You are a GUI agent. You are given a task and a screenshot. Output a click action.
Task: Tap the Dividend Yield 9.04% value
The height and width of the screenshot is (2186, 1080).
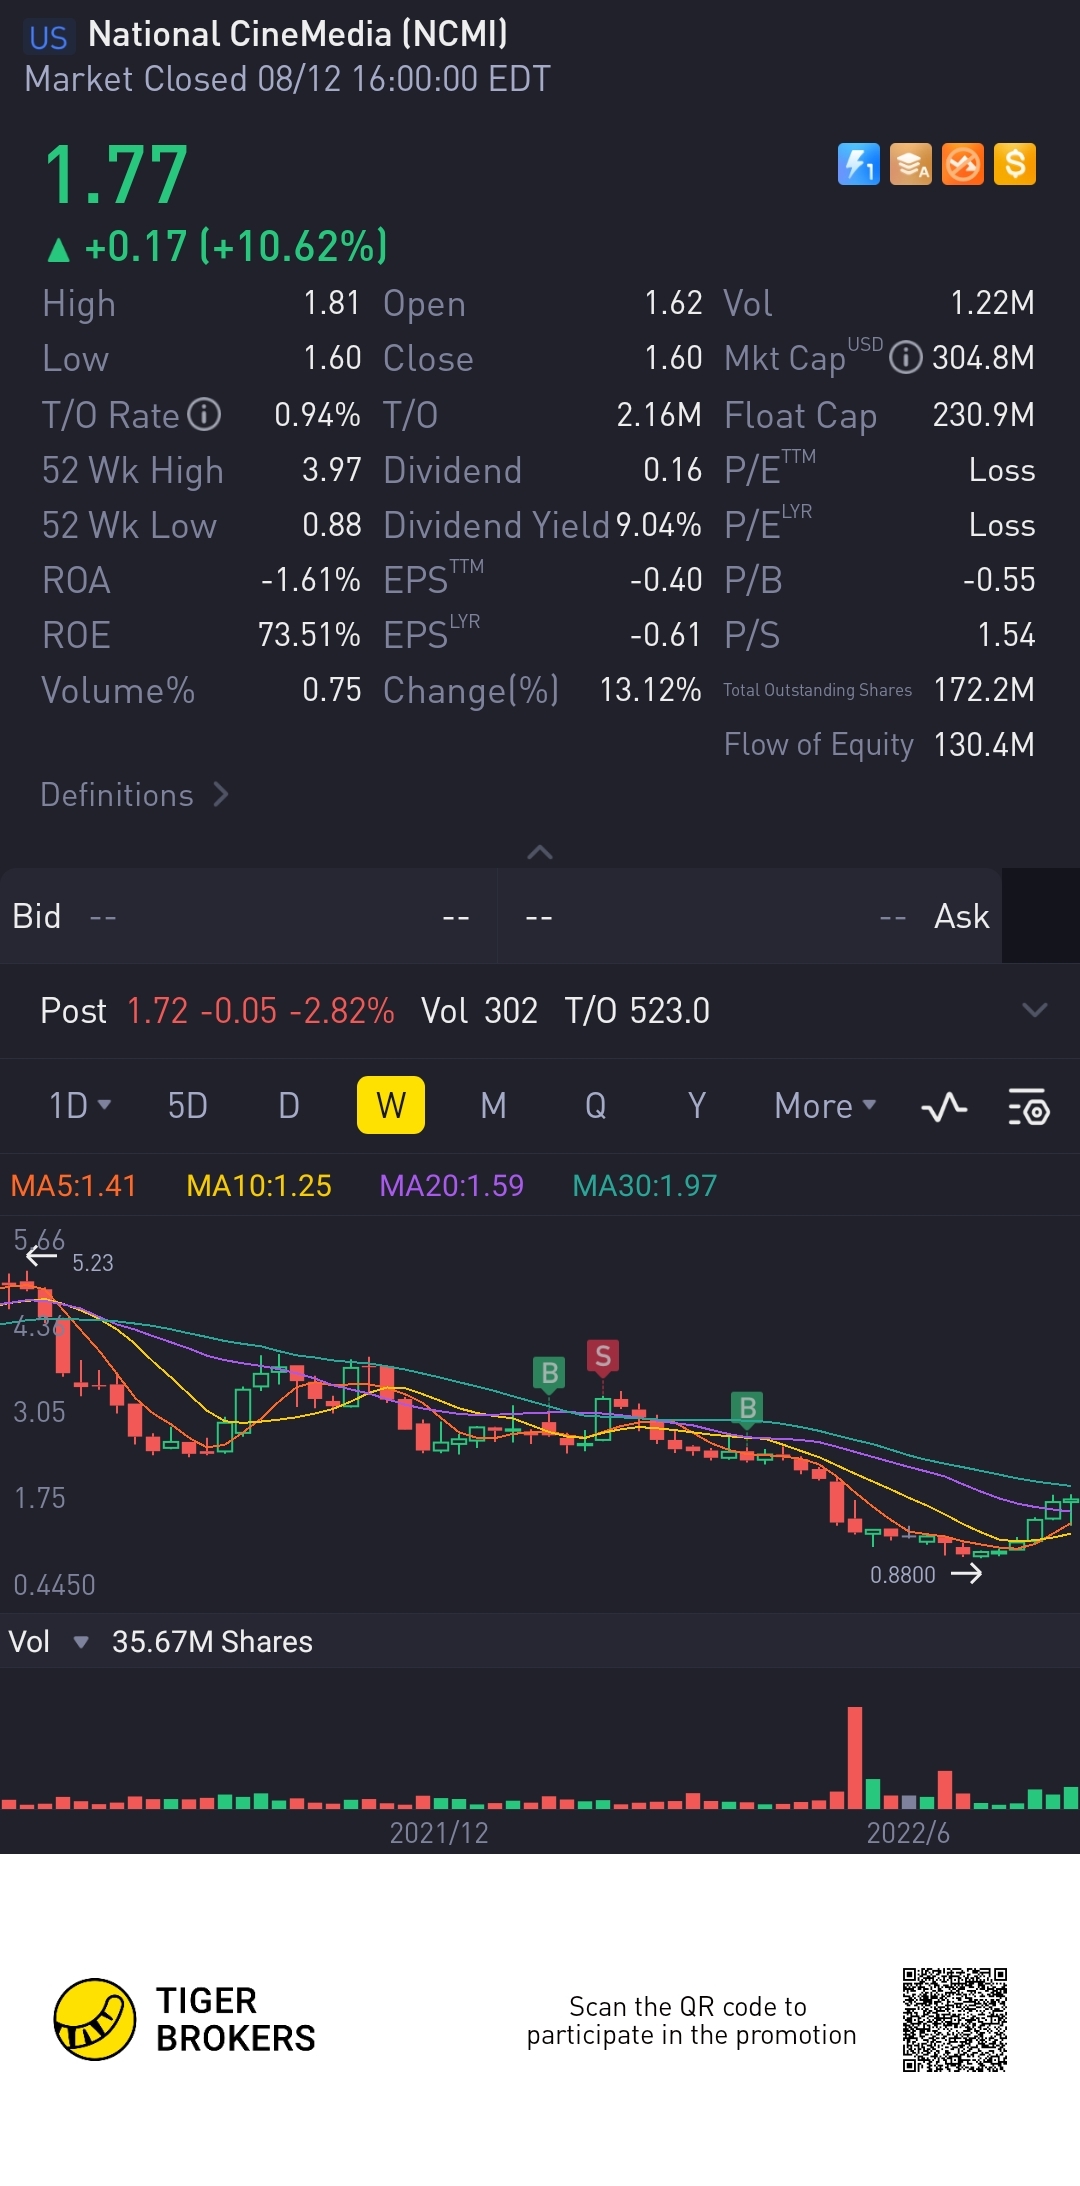658,524
